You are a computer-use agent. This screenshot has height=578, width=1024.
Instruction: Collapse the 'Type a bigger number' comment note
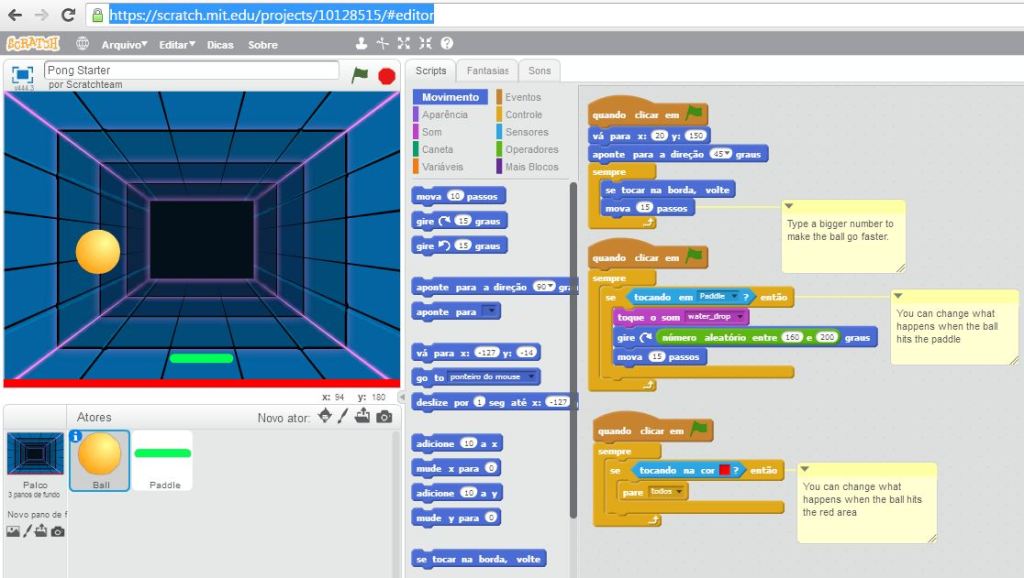point(788,207)
